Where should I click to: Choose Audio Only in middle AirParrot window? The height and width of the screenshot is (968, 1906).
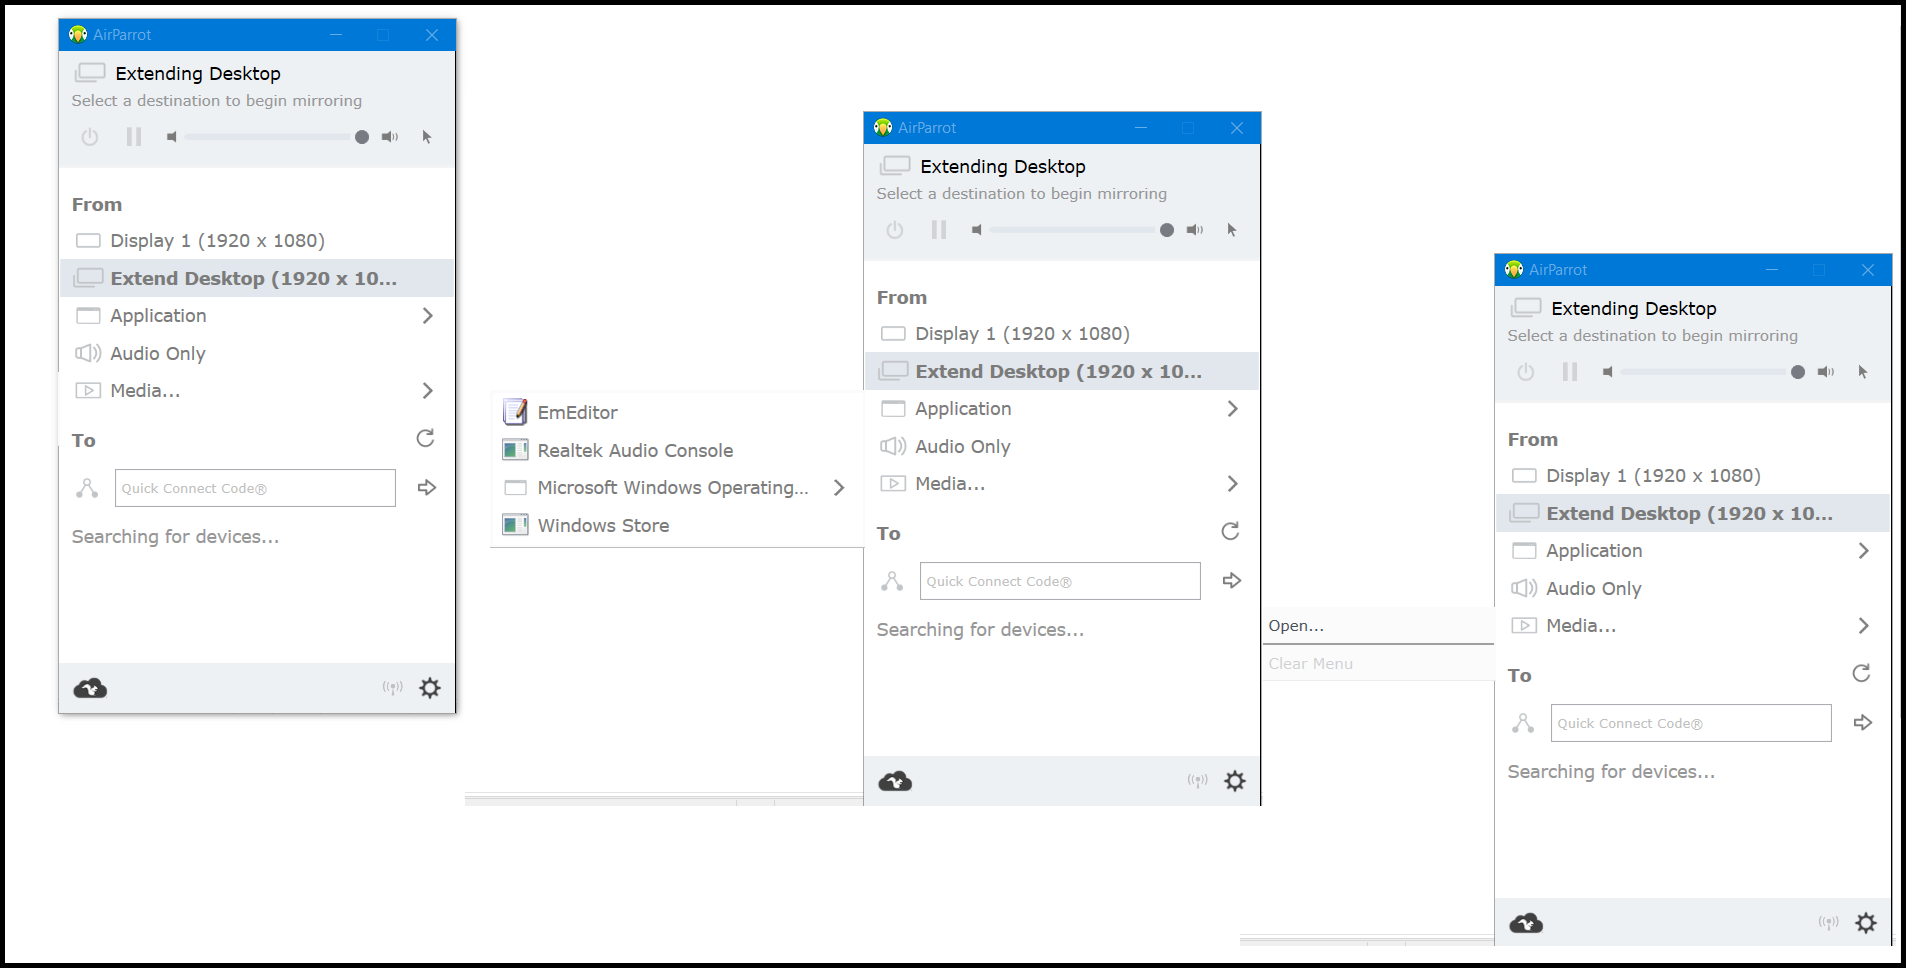pyautogui.click(x=1062, y=446)
